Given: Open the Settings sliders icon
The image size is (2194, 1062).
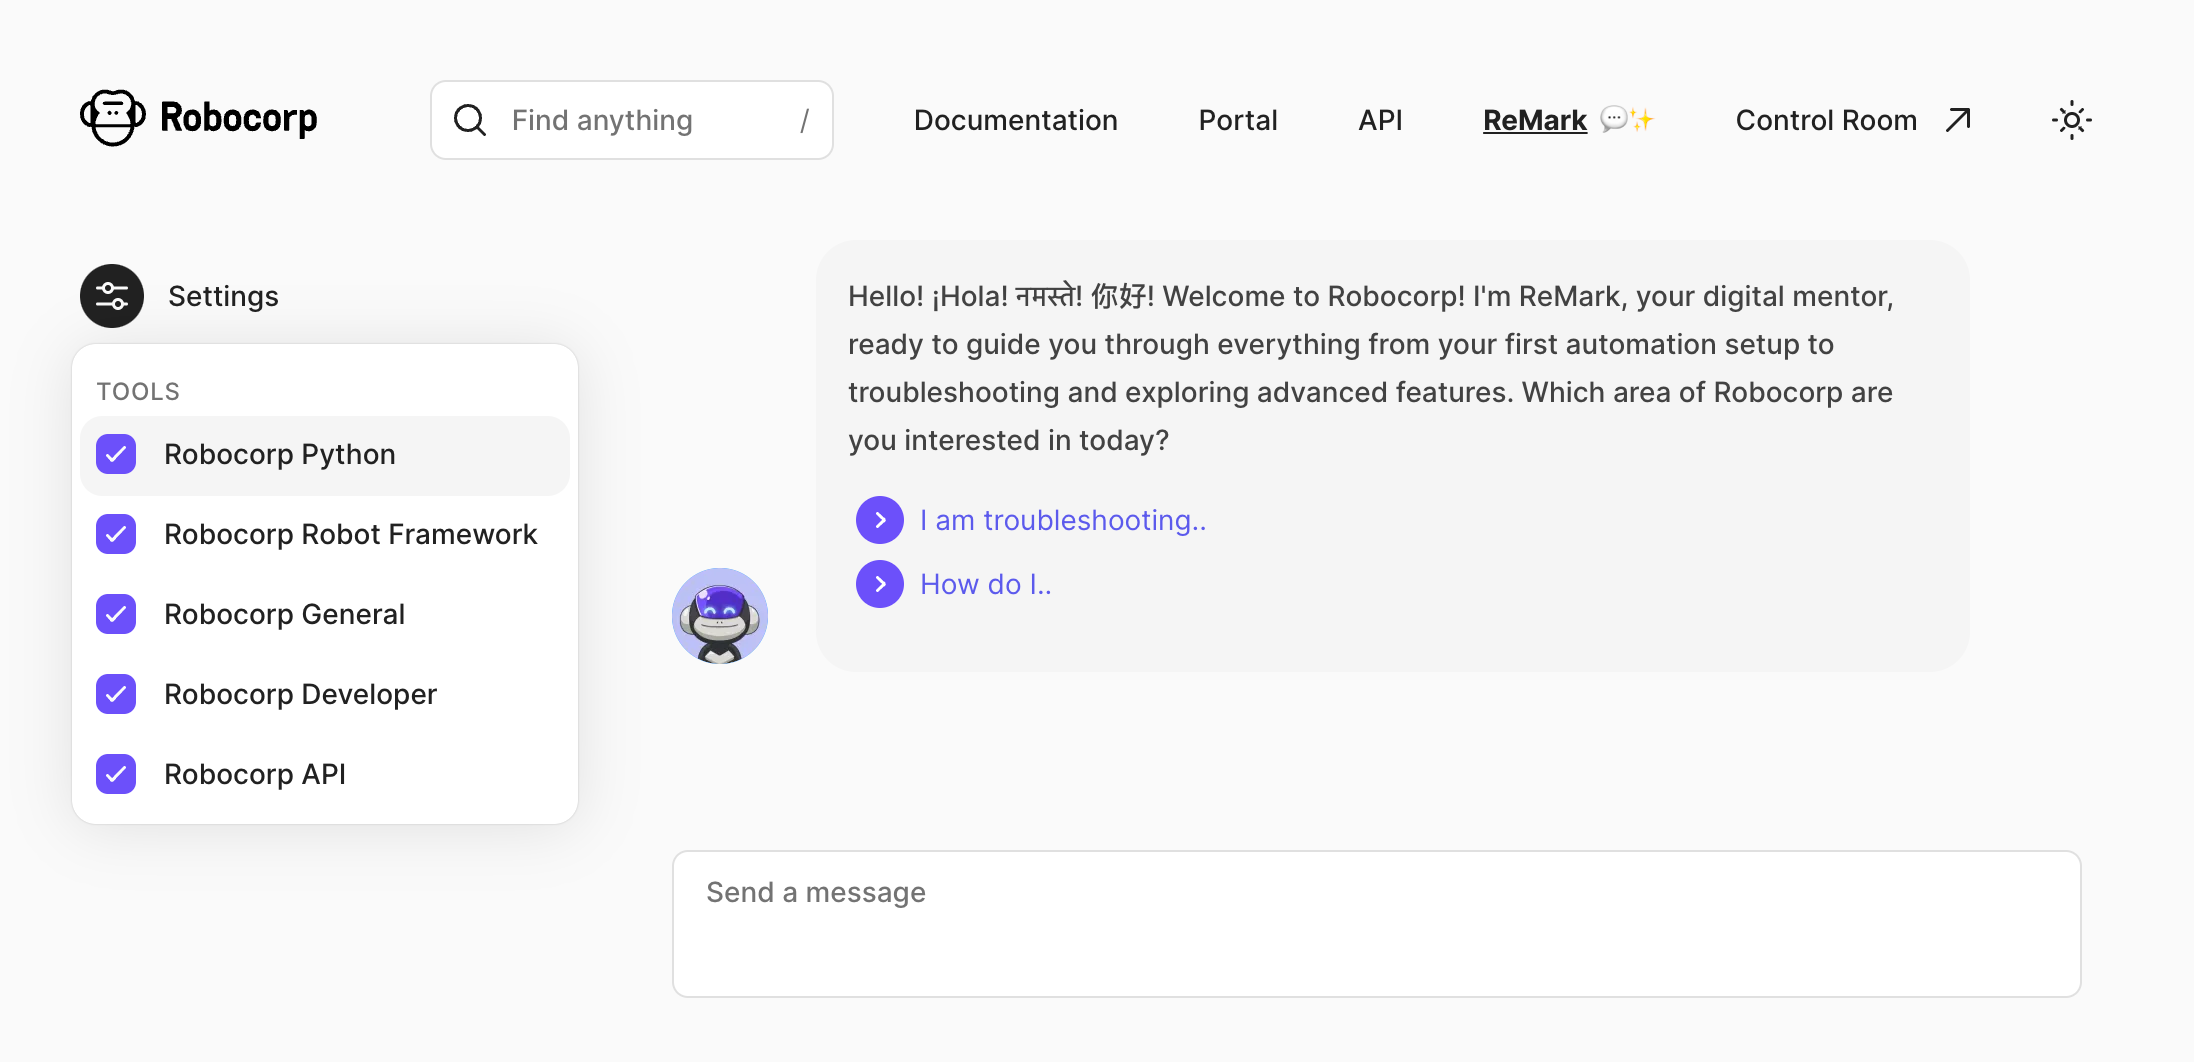Looking at the screenshot, I should [x=112, y=296].
